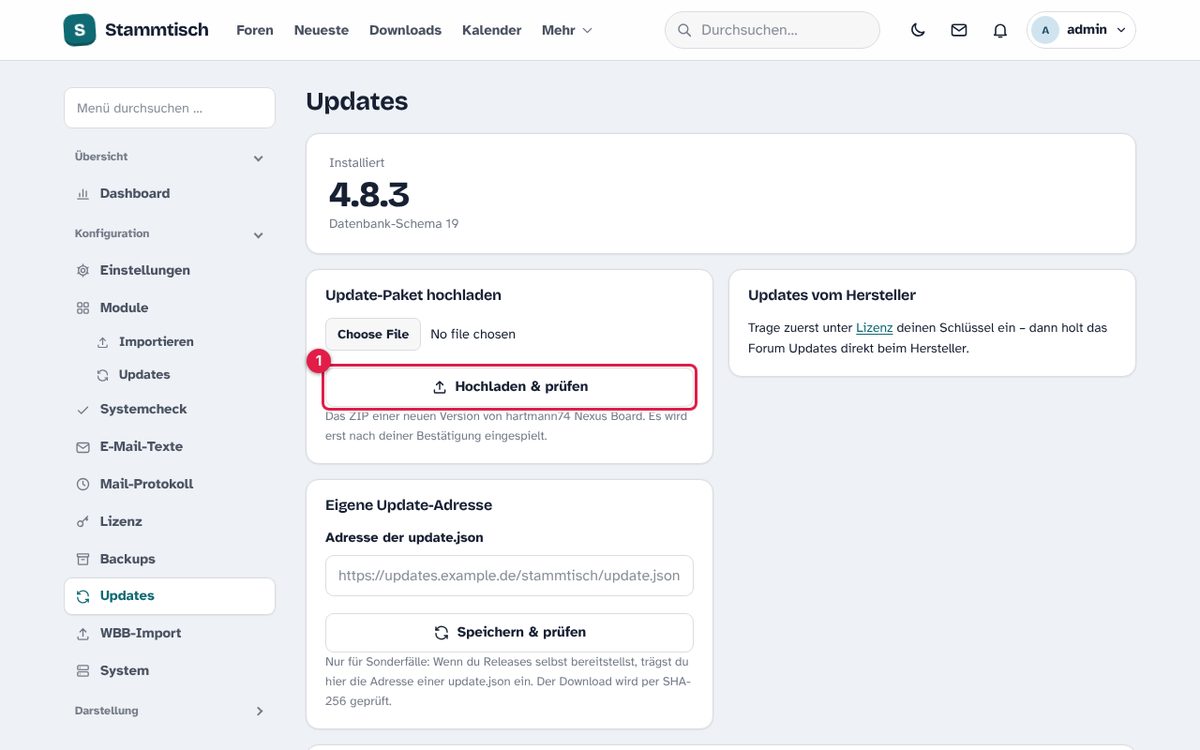Click the Importieren upload icon

tap(102, 342)
